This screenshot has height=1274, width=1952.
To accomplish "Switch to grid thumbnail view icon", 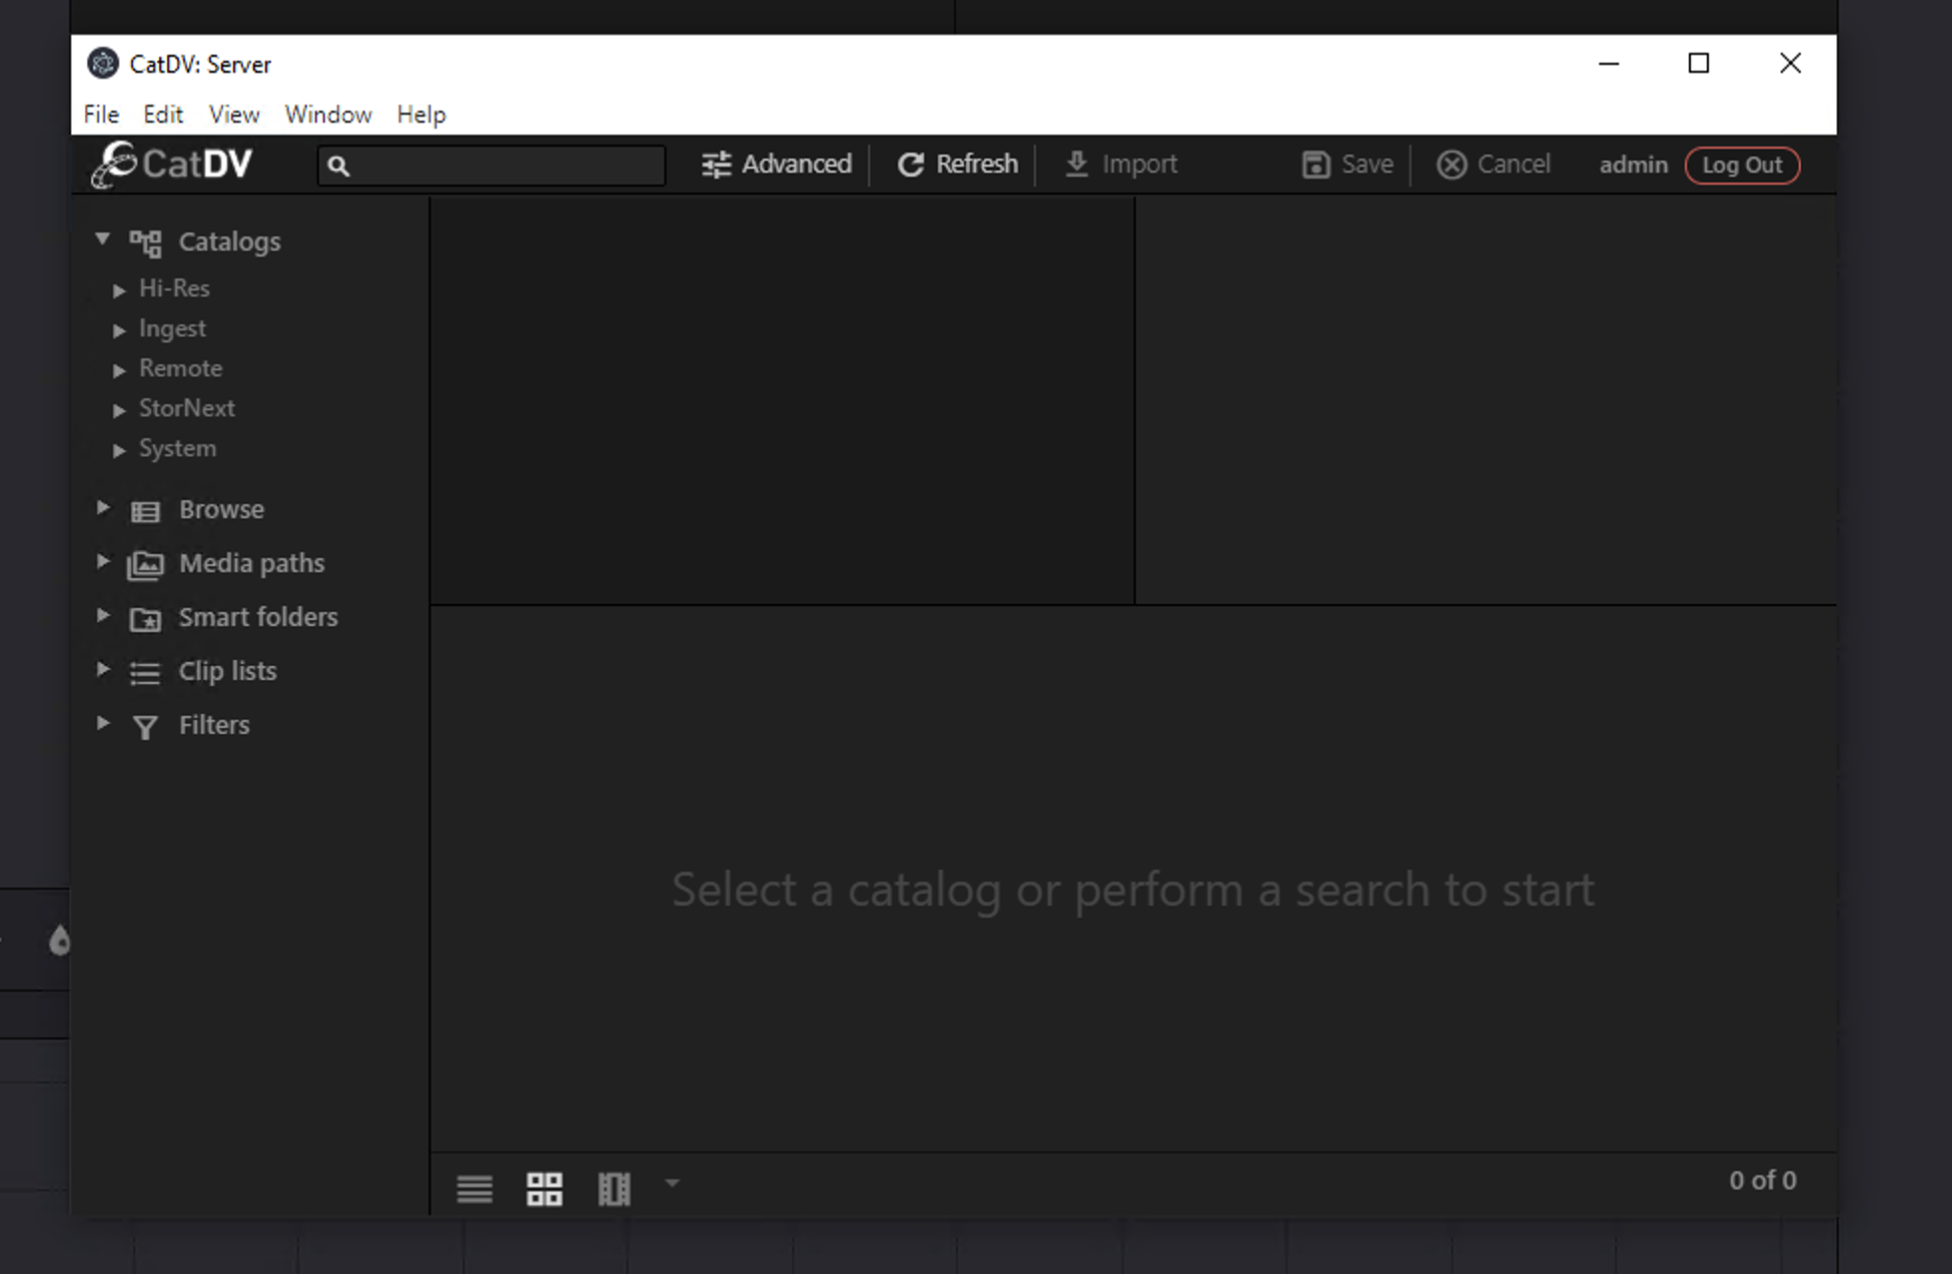I will pos(544,1189).
